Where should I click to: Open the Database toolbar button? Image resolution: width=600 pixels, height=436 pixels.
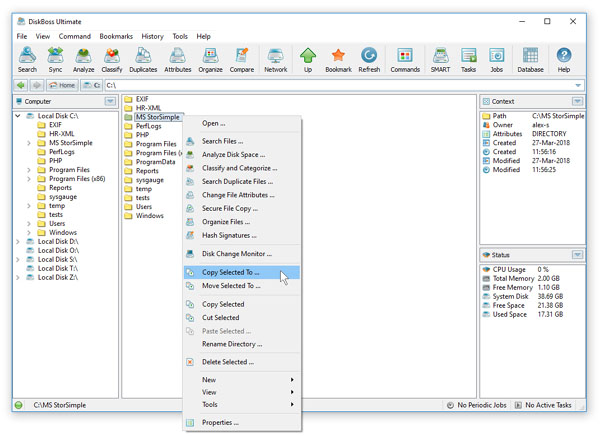tap(530, 60)
